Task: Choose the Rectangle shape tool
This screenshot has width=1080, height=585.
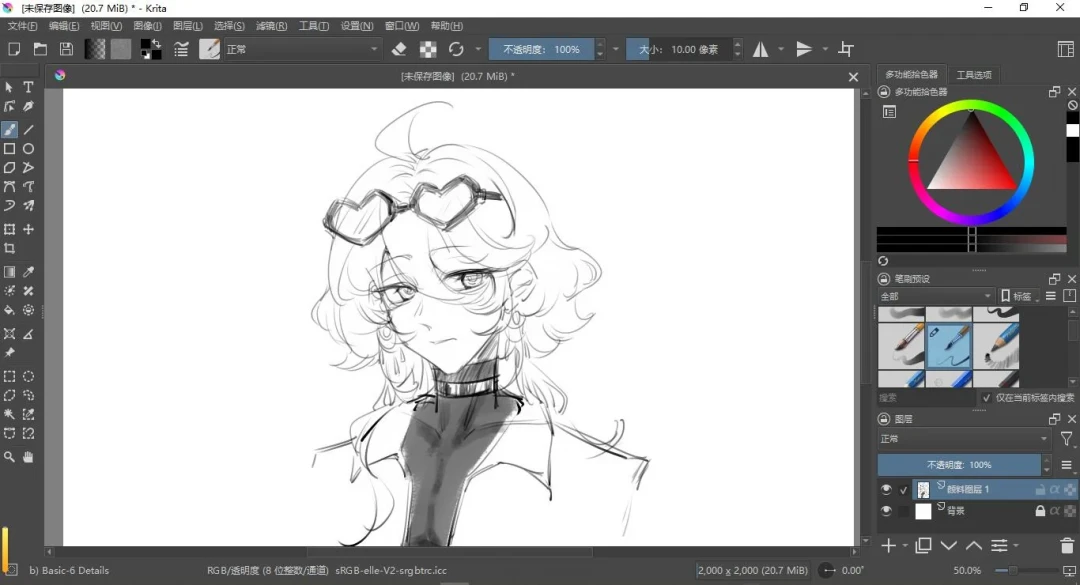Action: tap(10, 149)
